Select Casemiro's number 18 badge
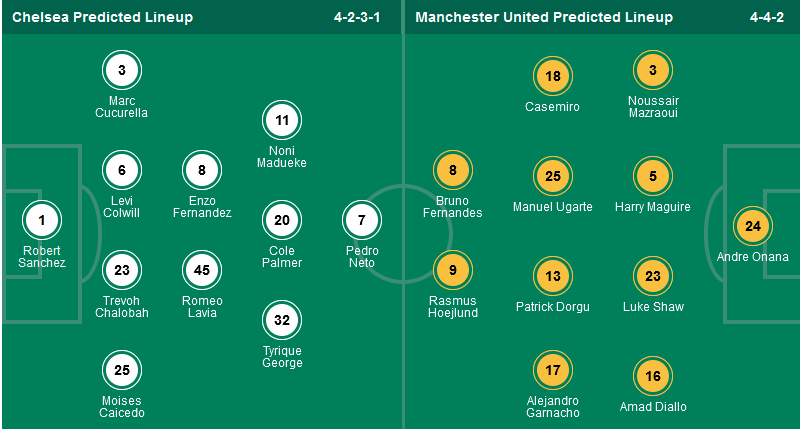Screen dimensions: 800x429 tap(553, 76)
